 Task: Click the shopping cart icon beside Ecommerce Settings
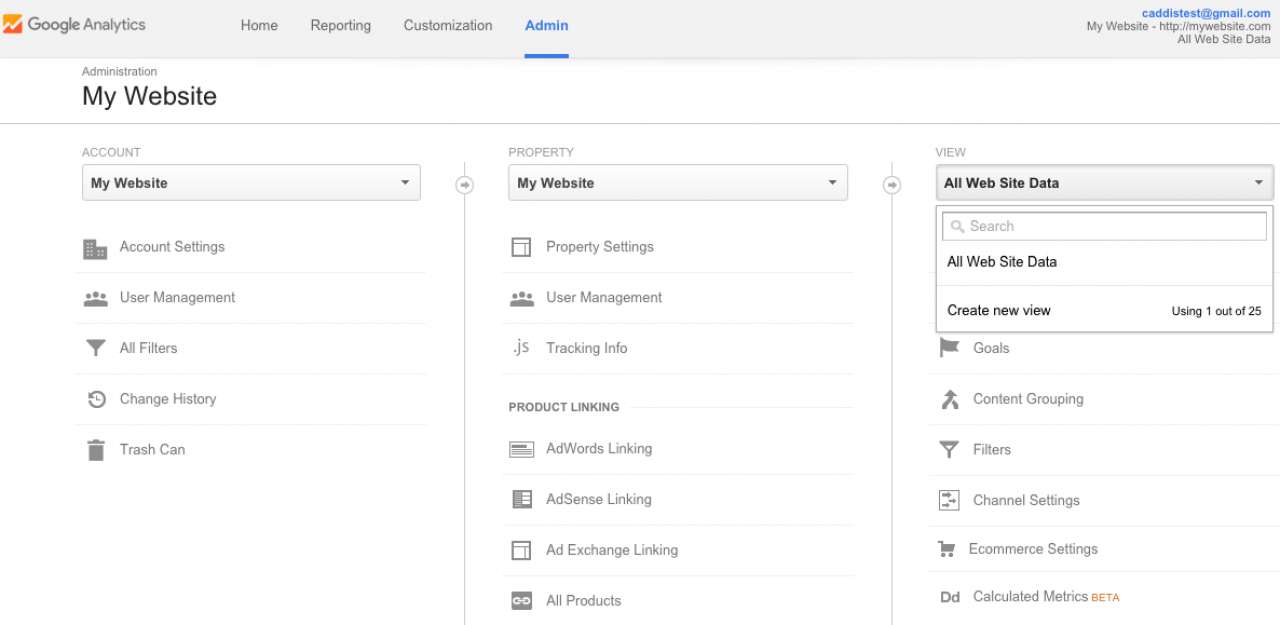coord(946,549)
